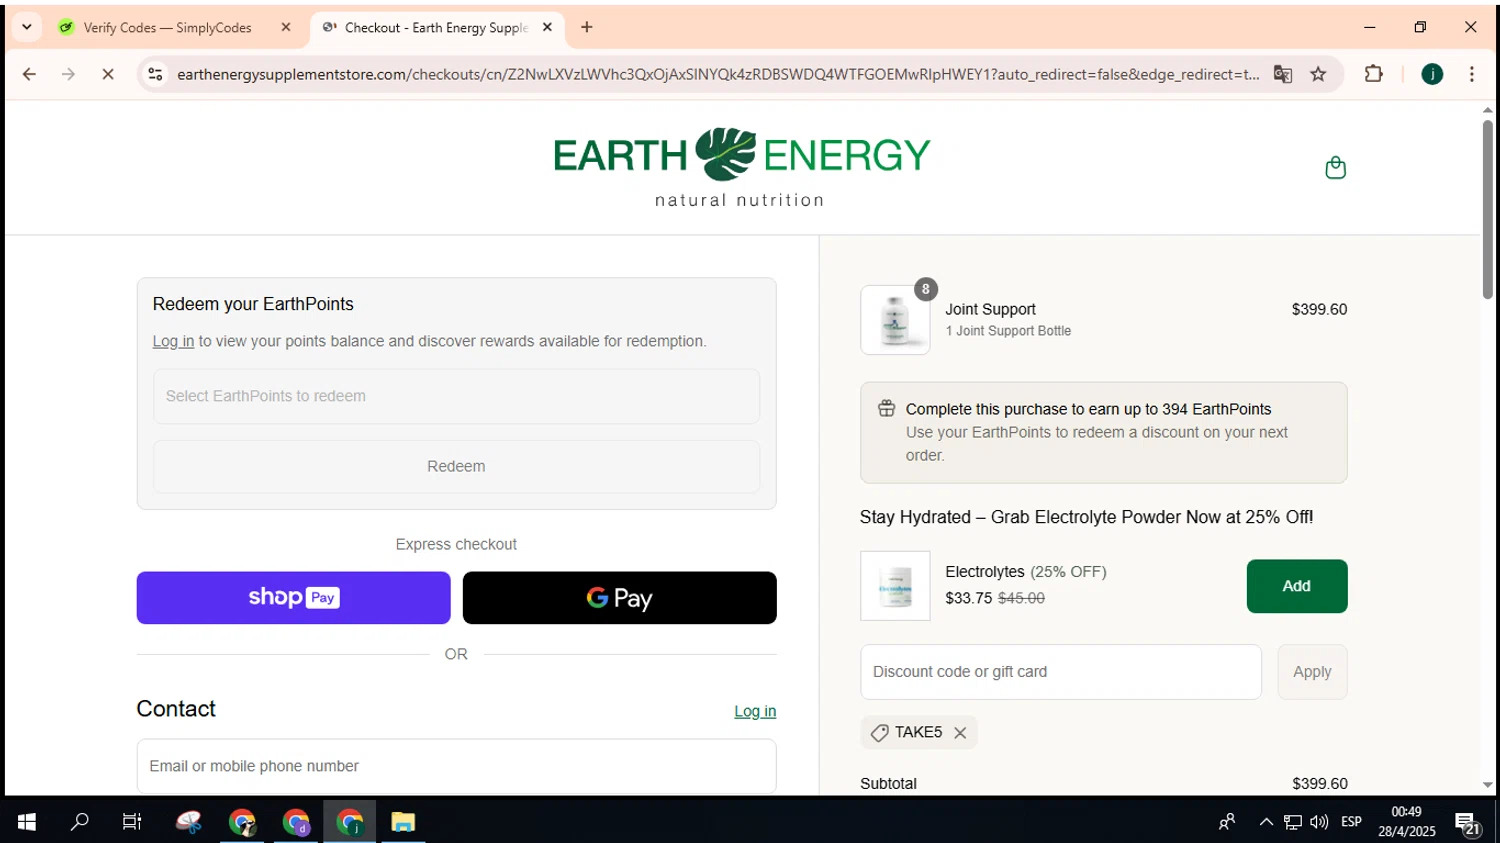Click the Express checkout label
This screenshot has width=1500, height=843.
[x=456, y=544]
